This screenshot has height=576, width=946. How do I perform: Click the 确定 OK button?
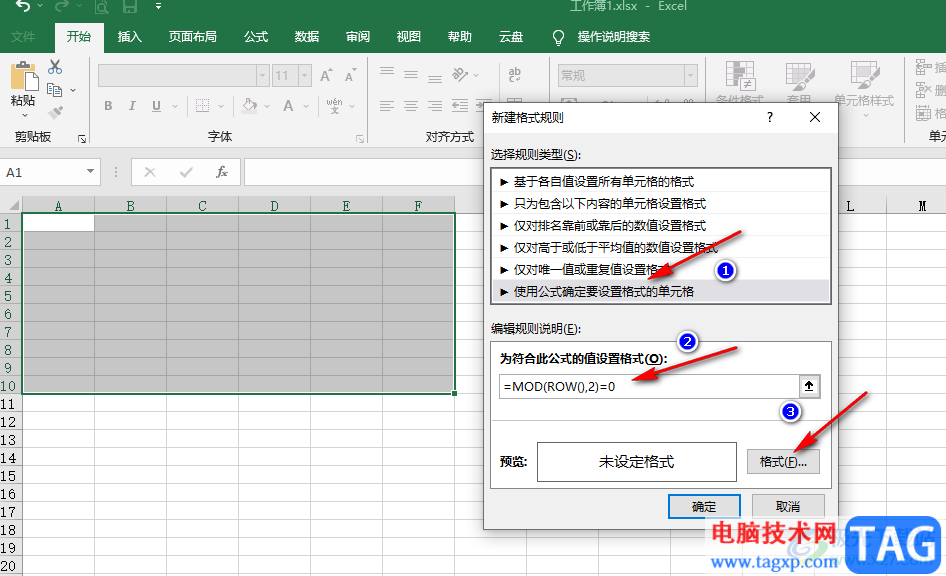704,507
